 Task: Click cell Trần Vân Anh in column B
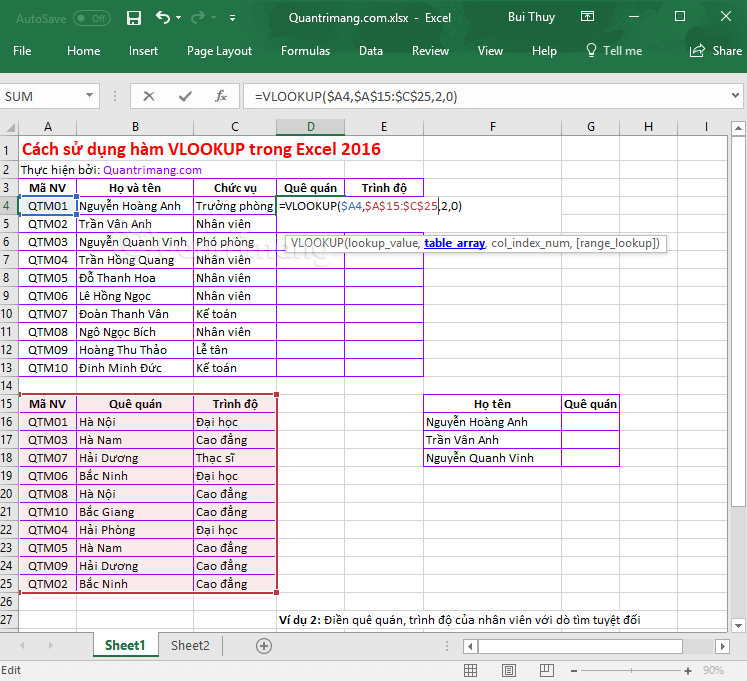[x=135, y=224]
